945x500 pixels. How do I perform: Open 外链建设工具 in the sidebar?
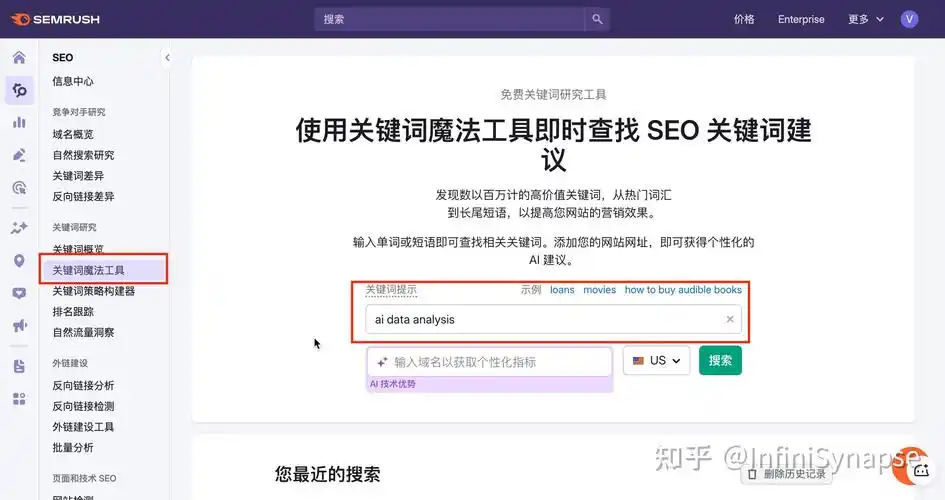click(x=83, y=427)
